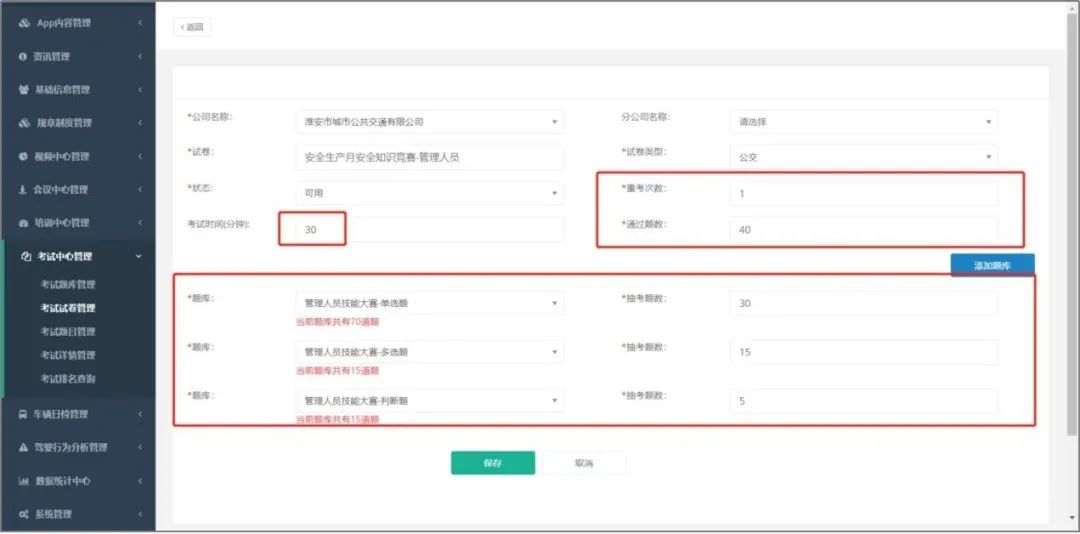Click the 试卷类型 field label
The image size is (1080, 534).
[645, 152]
